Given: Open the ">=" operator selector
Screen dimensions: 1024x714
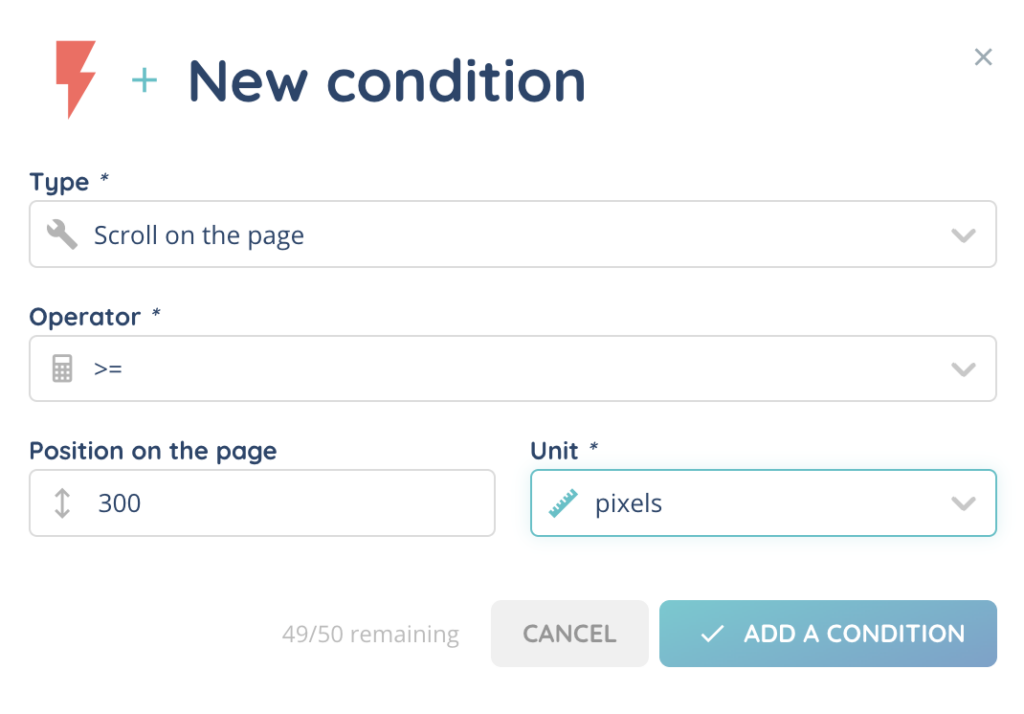Looking at the screenshot, I should [x=500, y=369].
